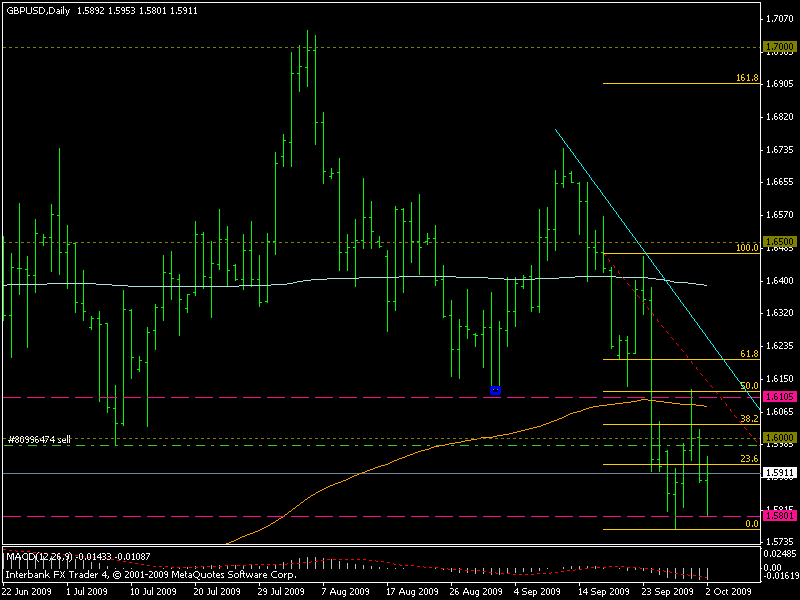Select the current price 1.5911 tag
800x600 pixels.
point(777,473)
